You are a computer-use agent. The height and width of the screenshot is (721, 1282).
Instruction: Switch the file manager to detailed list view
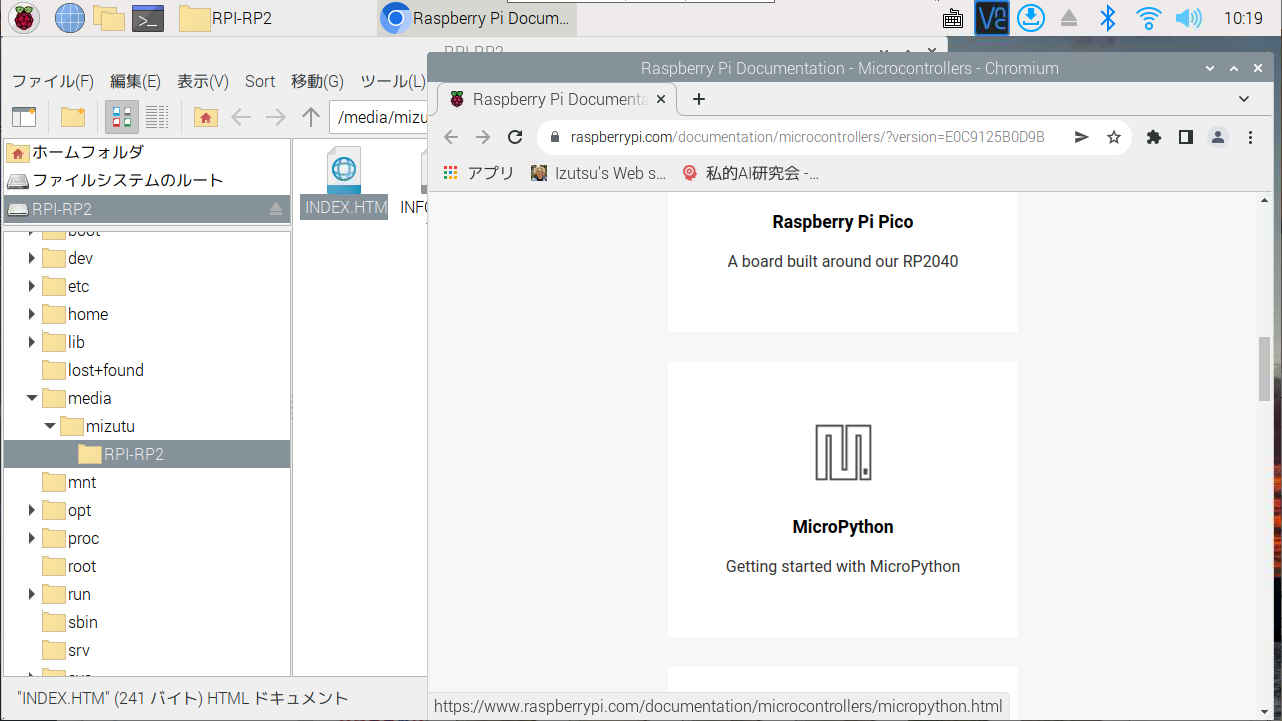[157, 117]
